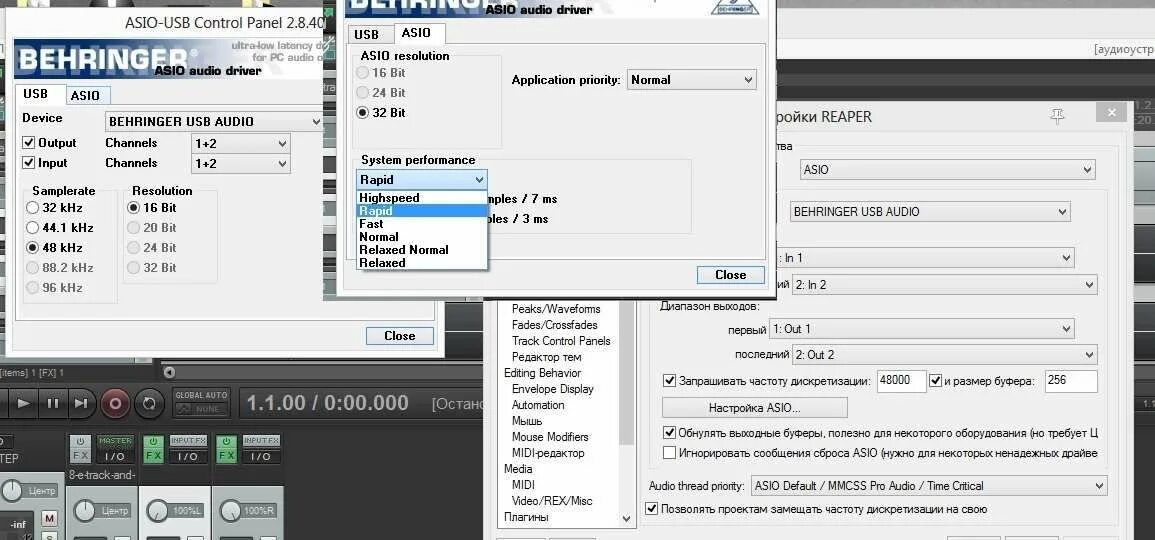Open the I/O routing button on 100%L strip
This screenshot has width=1155, height=540.
(x=188, y=456)
